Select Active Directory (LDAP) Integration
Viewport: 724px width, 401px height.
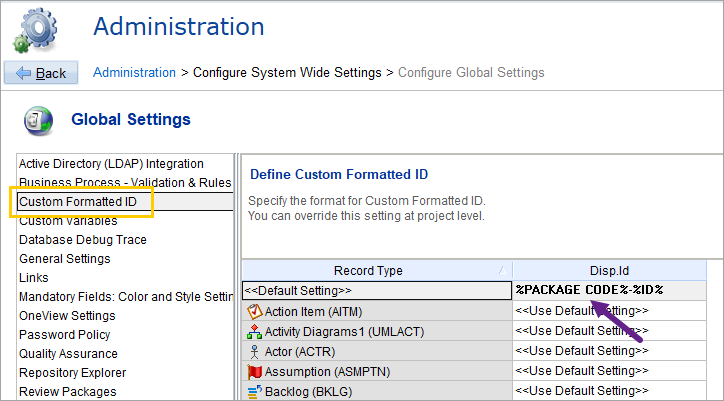point(111,164)
